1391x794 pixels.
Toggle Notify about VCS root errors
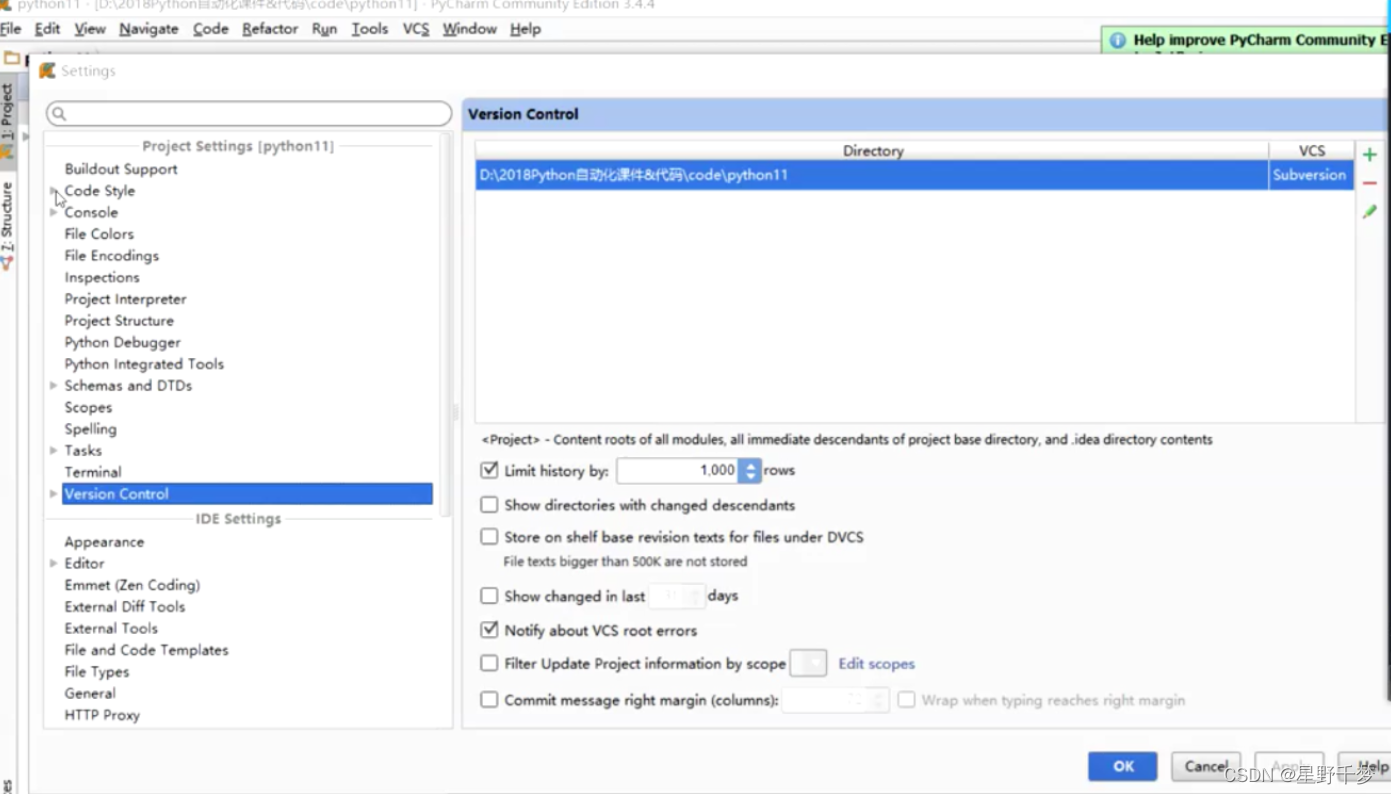pyautogui.click(x=489, y=630)
